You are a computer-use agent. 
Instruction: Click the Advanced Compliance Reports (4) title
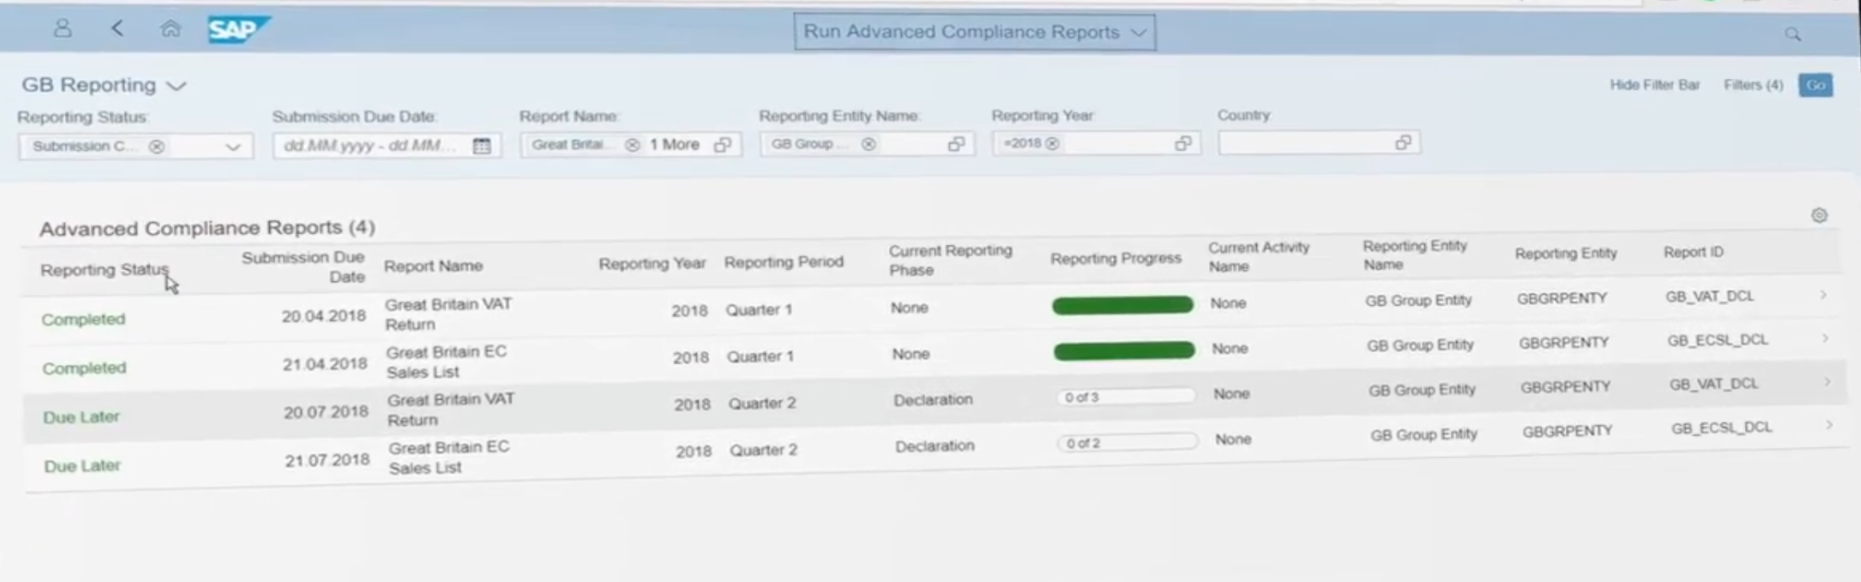click(x=207, y=228)
